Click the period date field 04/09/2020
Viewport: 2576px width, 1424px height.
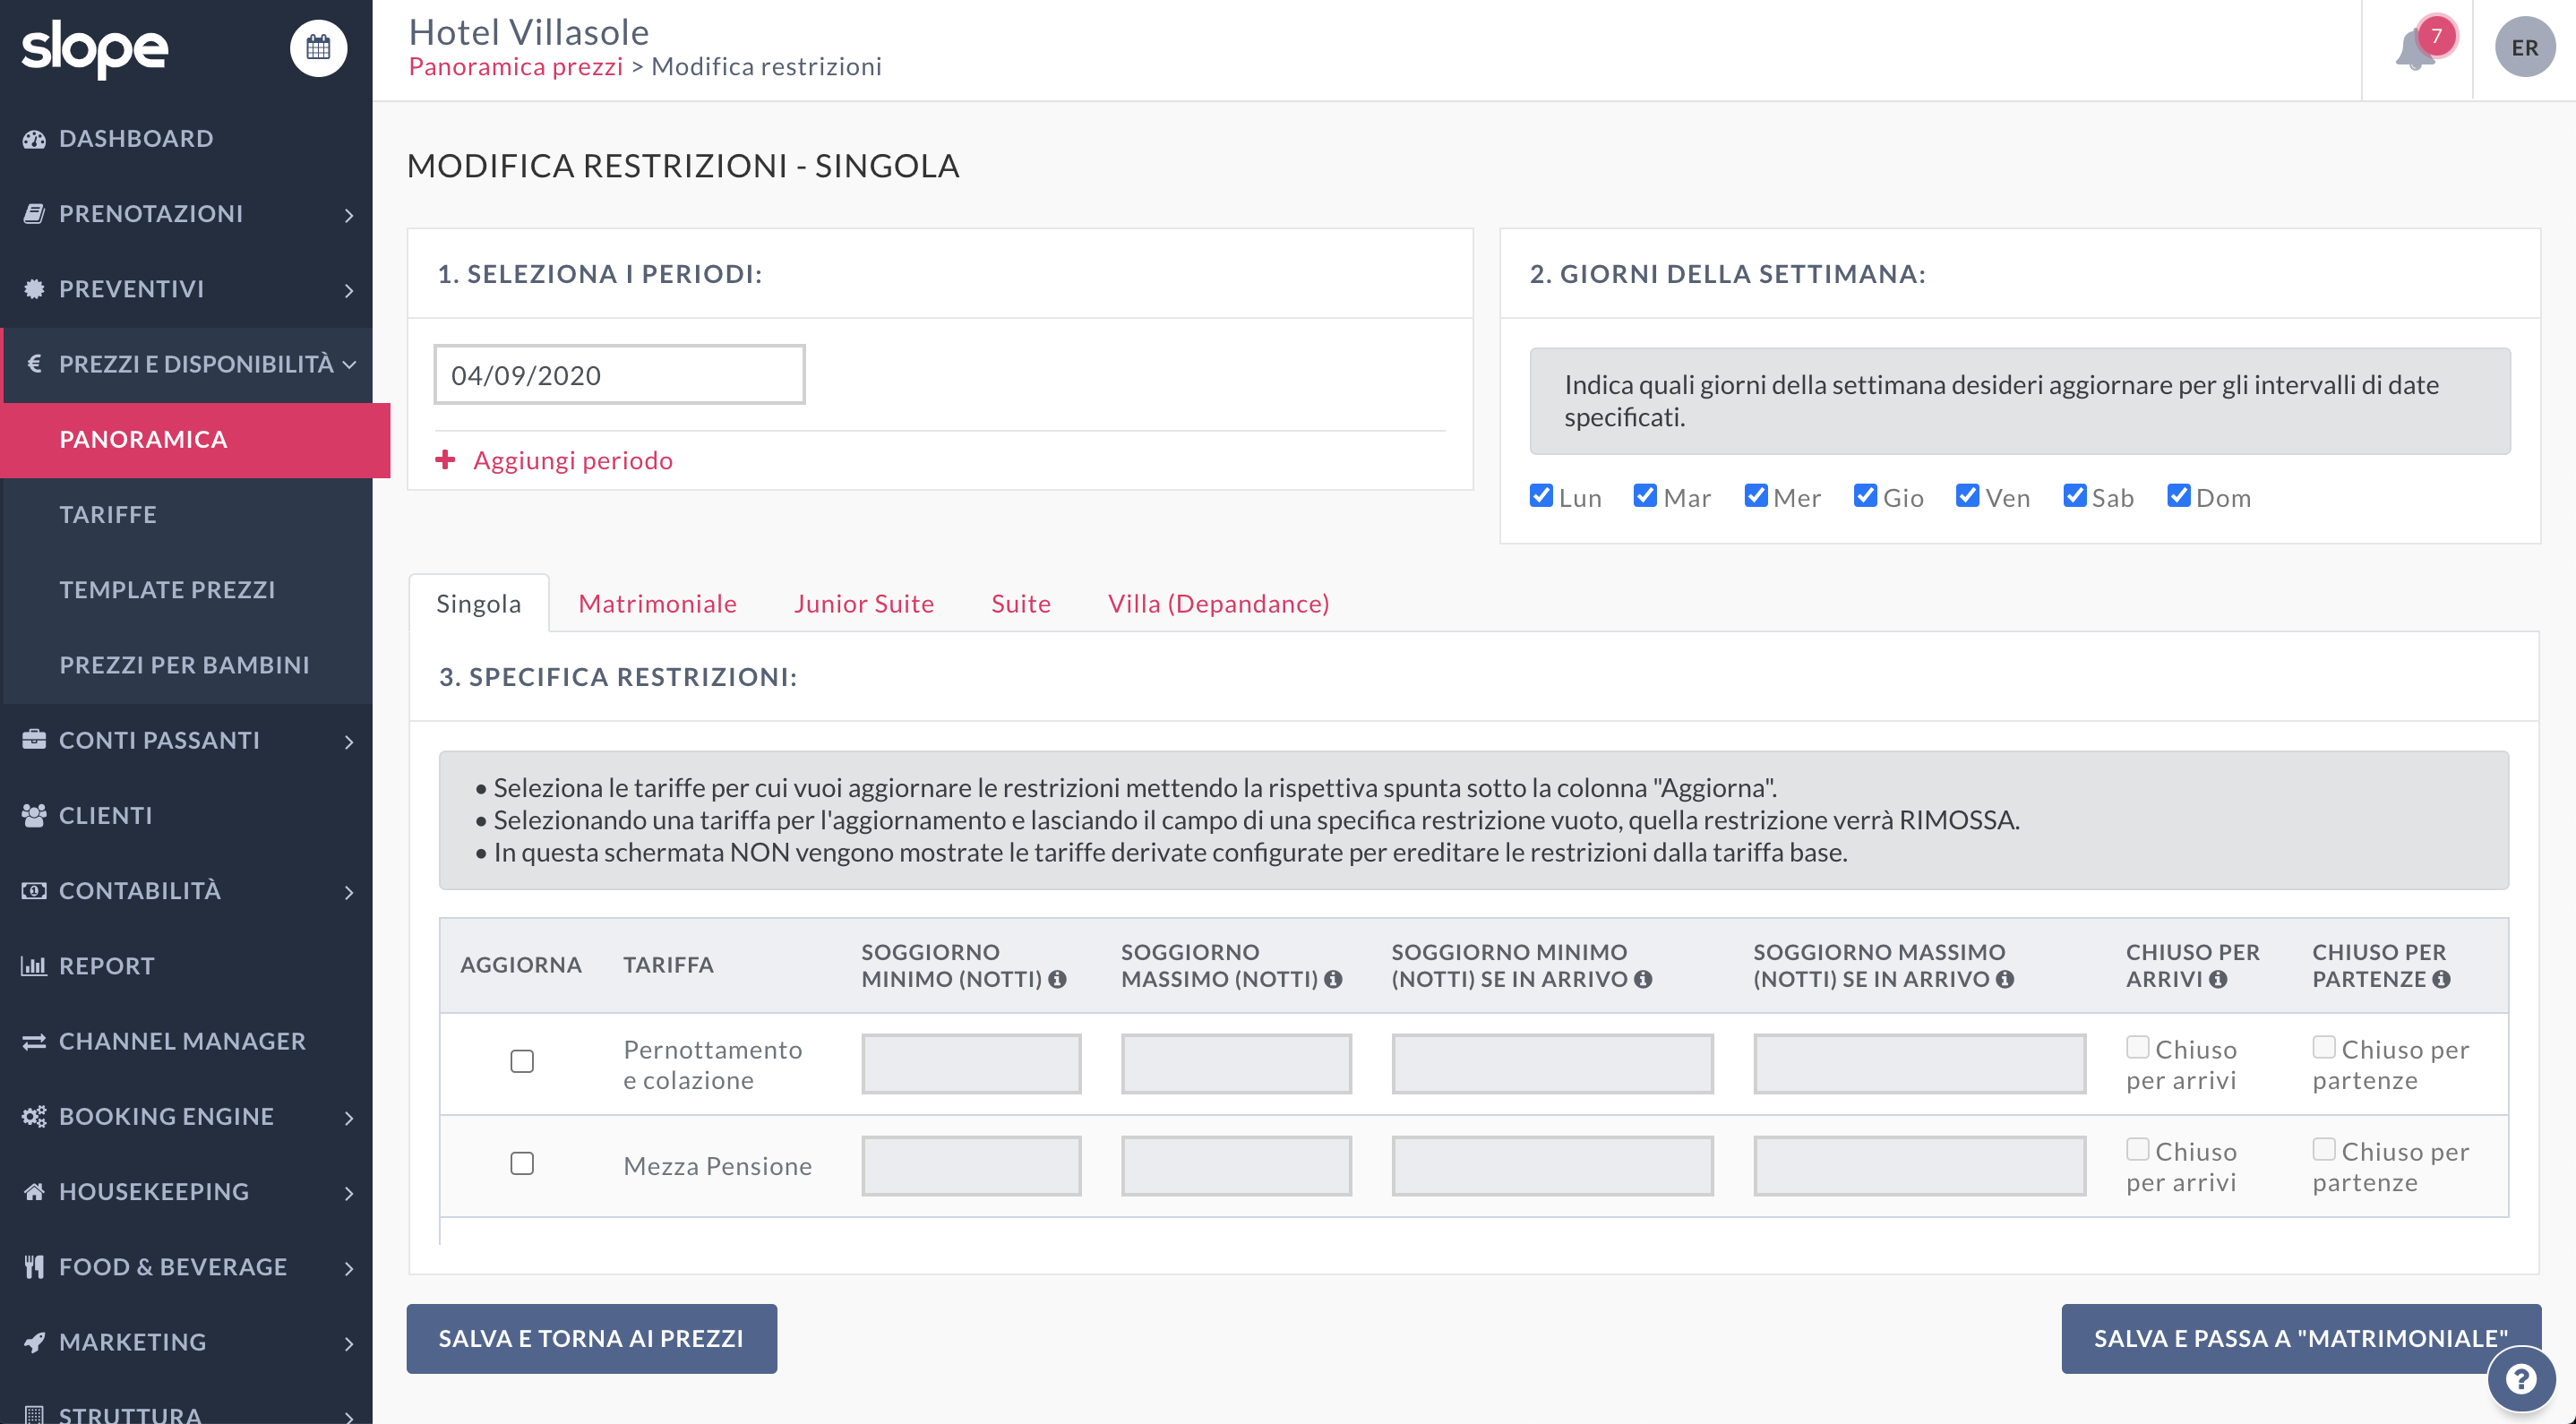click(619, 375)
